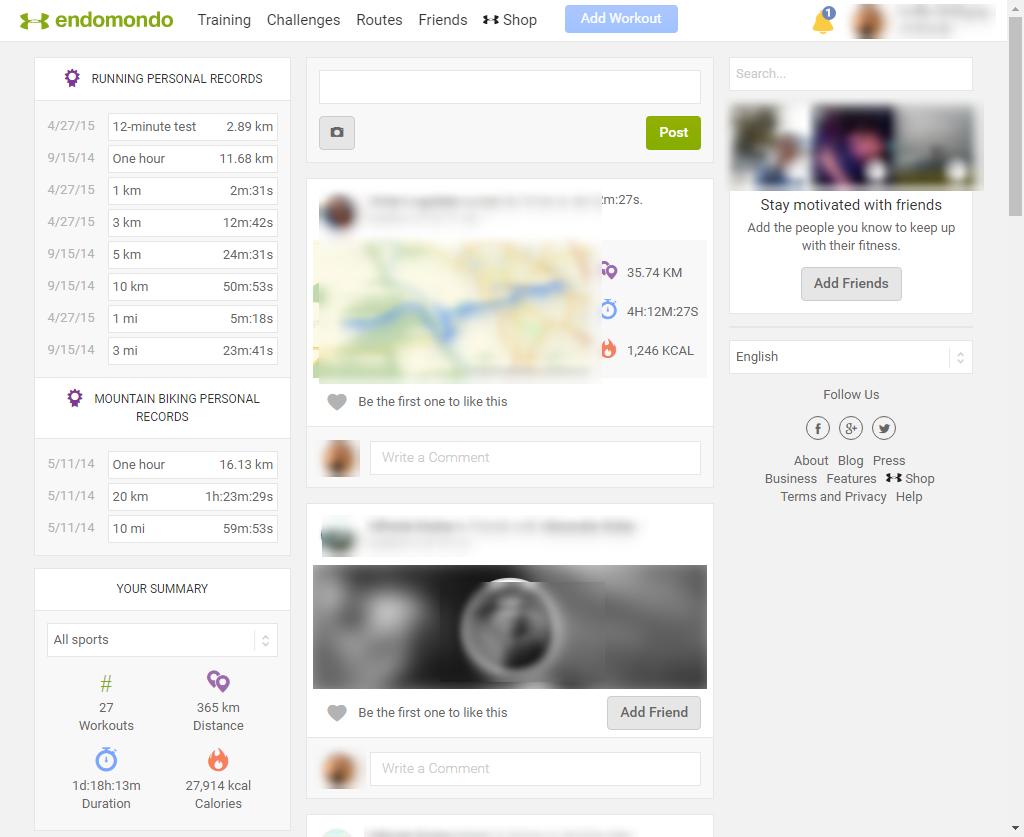
Task: Open the blurred workout map thumbnail
Action: (457, 309)
